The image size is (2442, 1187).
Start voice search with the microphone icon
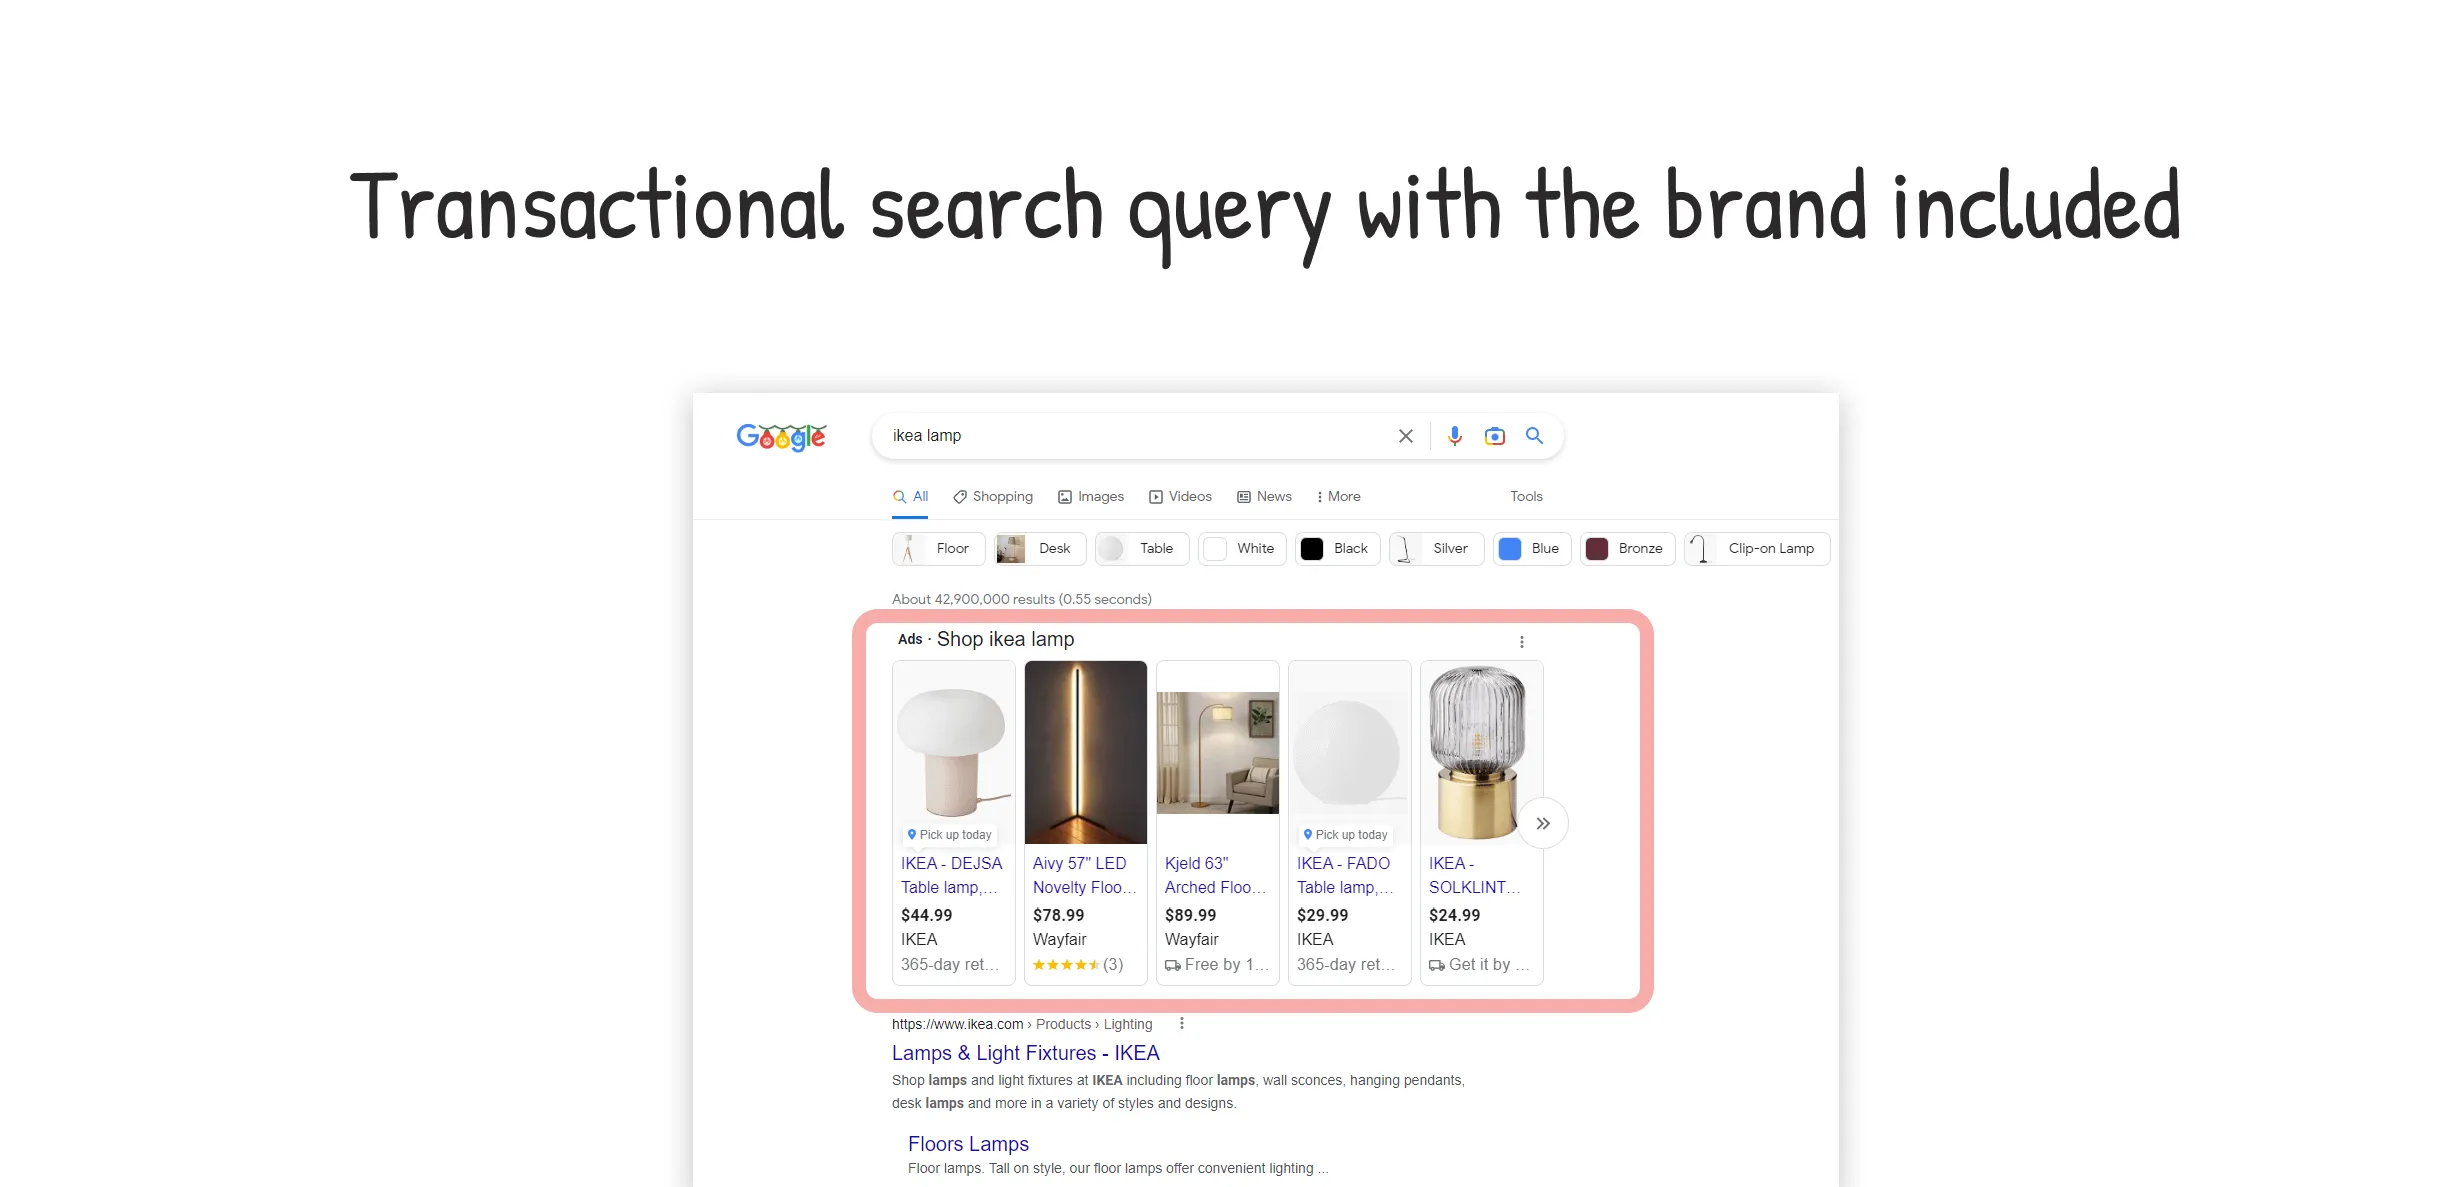tap(1454, 436)
